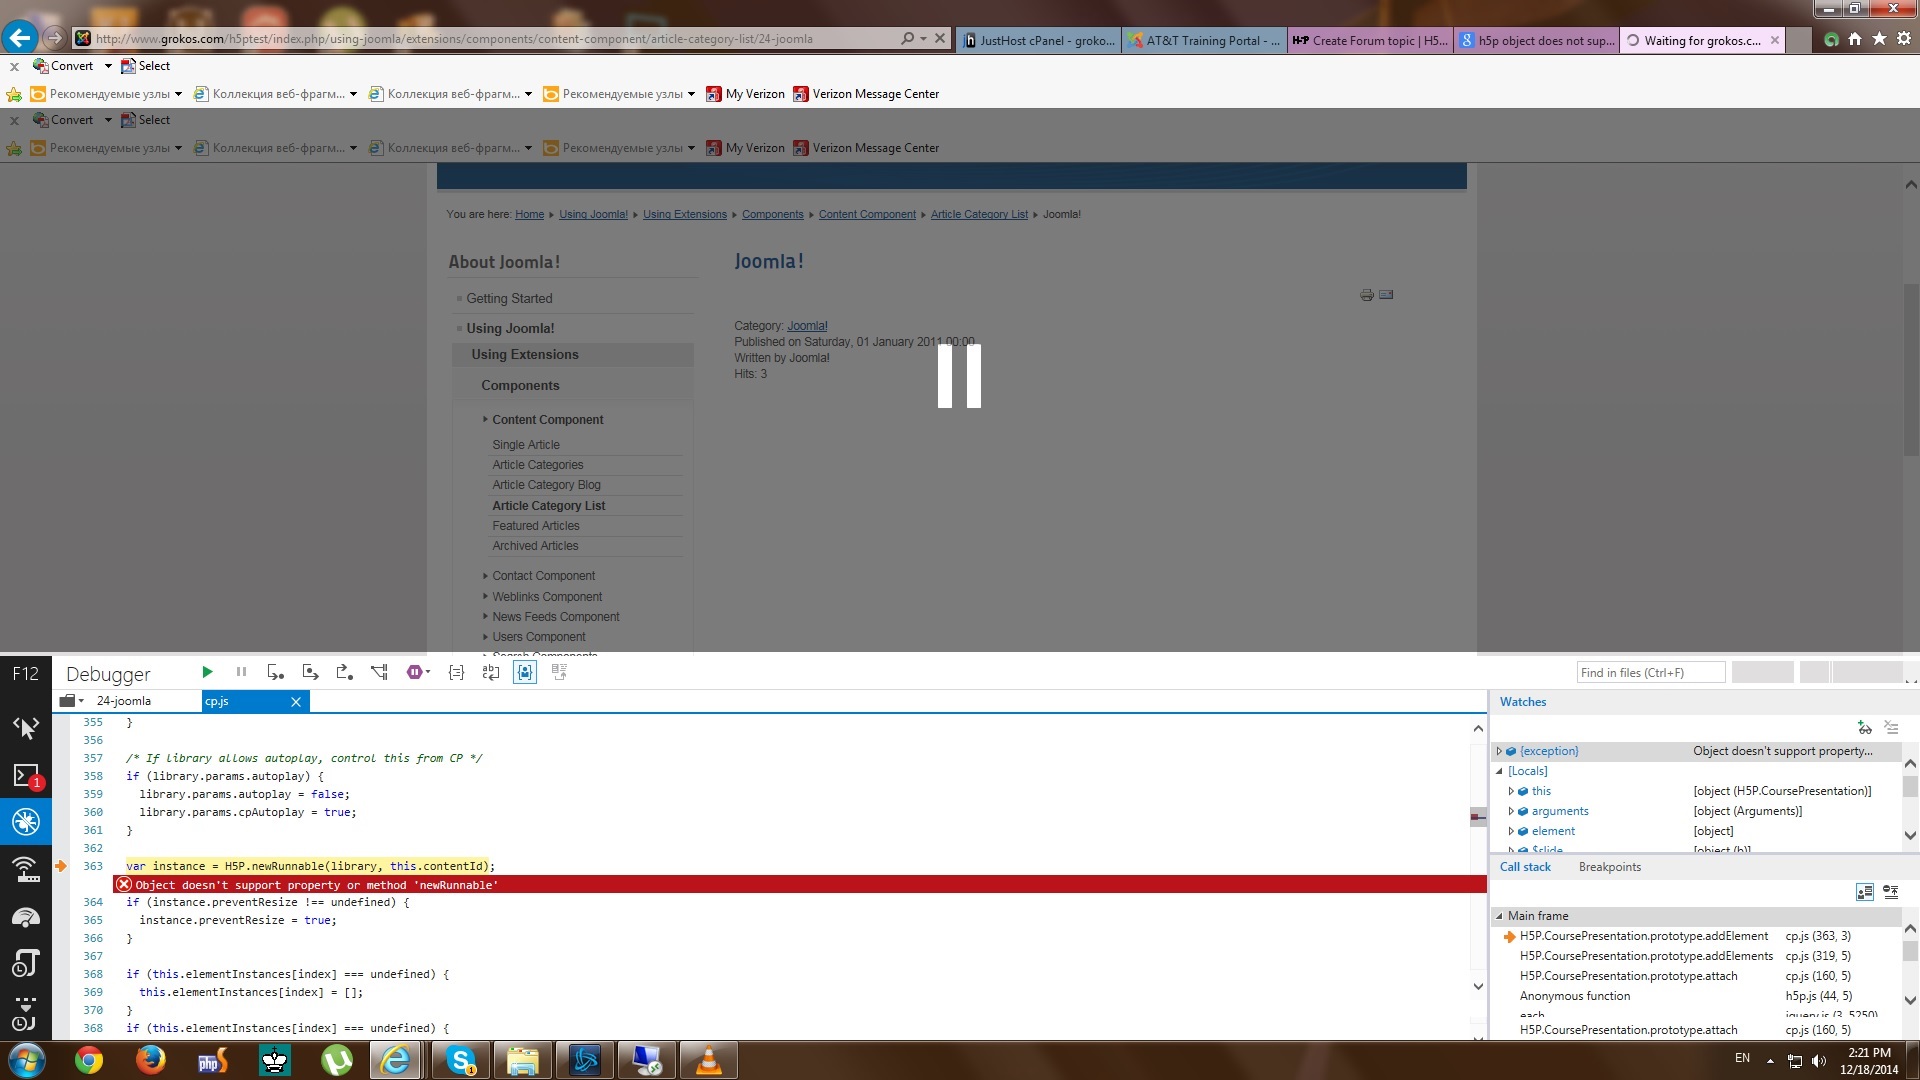Click Watches panel scroll down arrow
The width and height of the screenshot is (1920, 1080).
(1910, 836)
